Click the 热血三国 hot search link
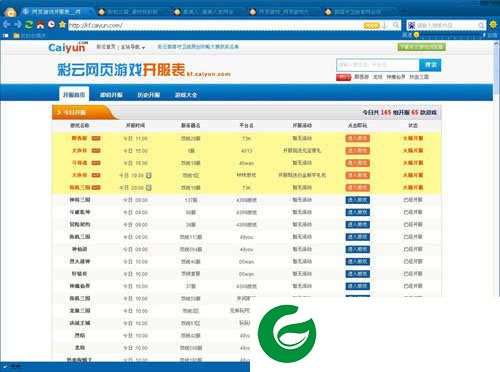 [419, 77]
